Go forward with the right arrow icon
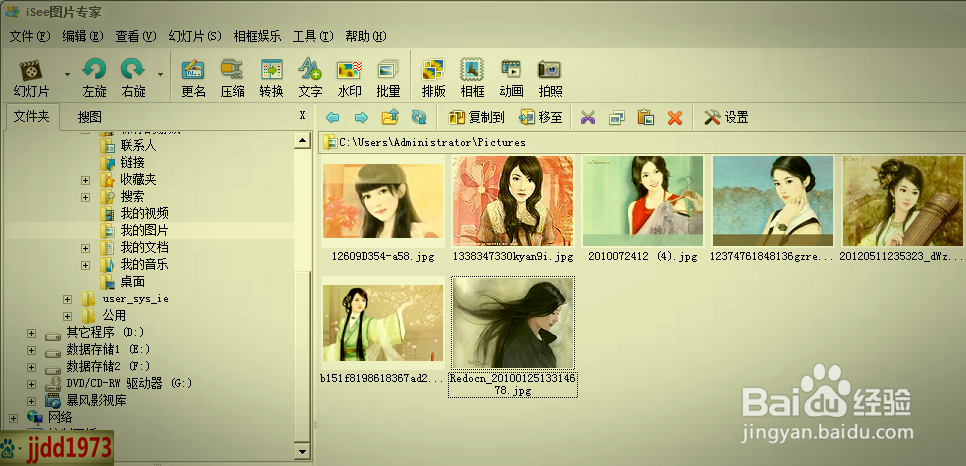 pyautogui.click(x=362, y=117)
